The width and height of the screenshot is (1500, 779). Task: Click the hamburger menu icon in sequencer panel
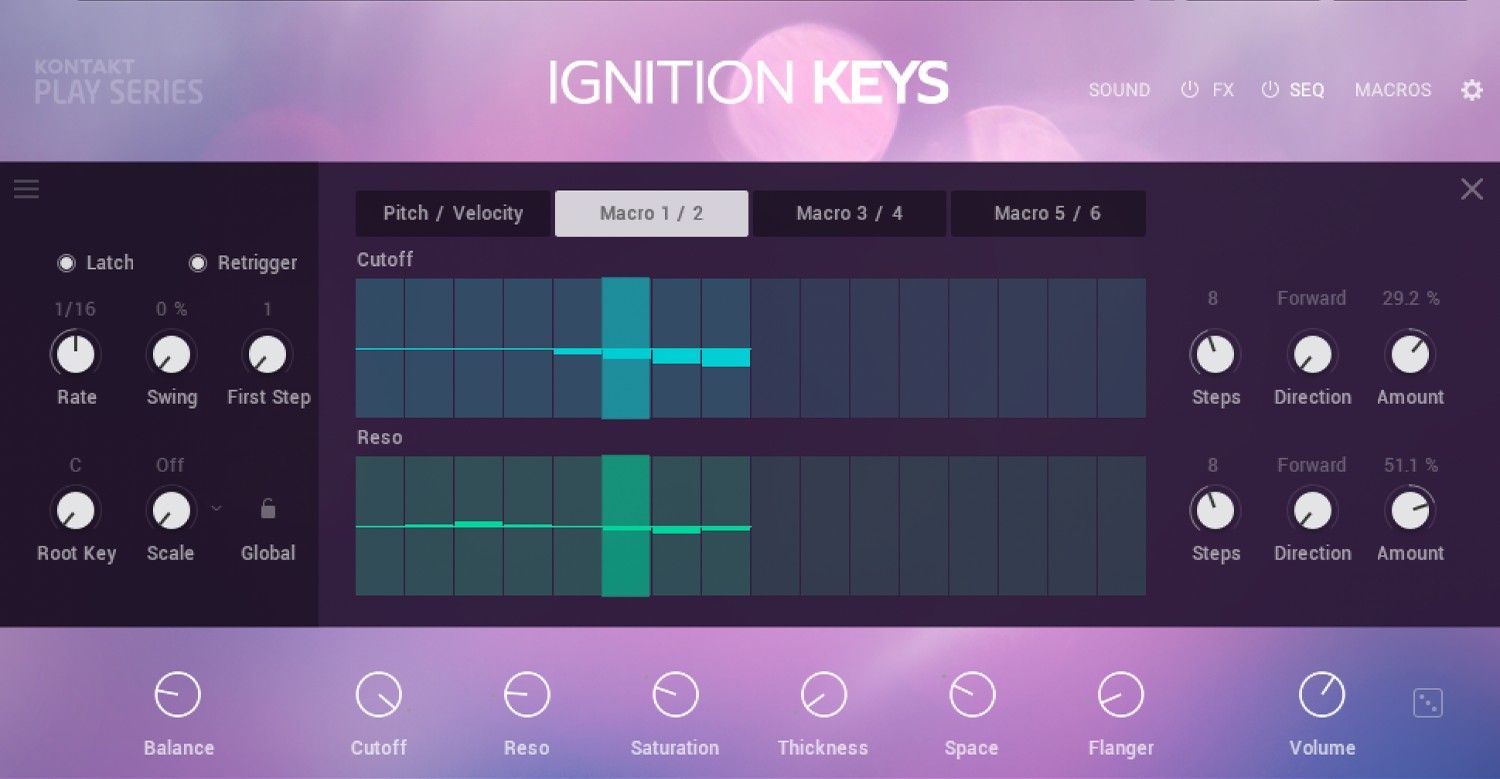click(x=27, y=189)
